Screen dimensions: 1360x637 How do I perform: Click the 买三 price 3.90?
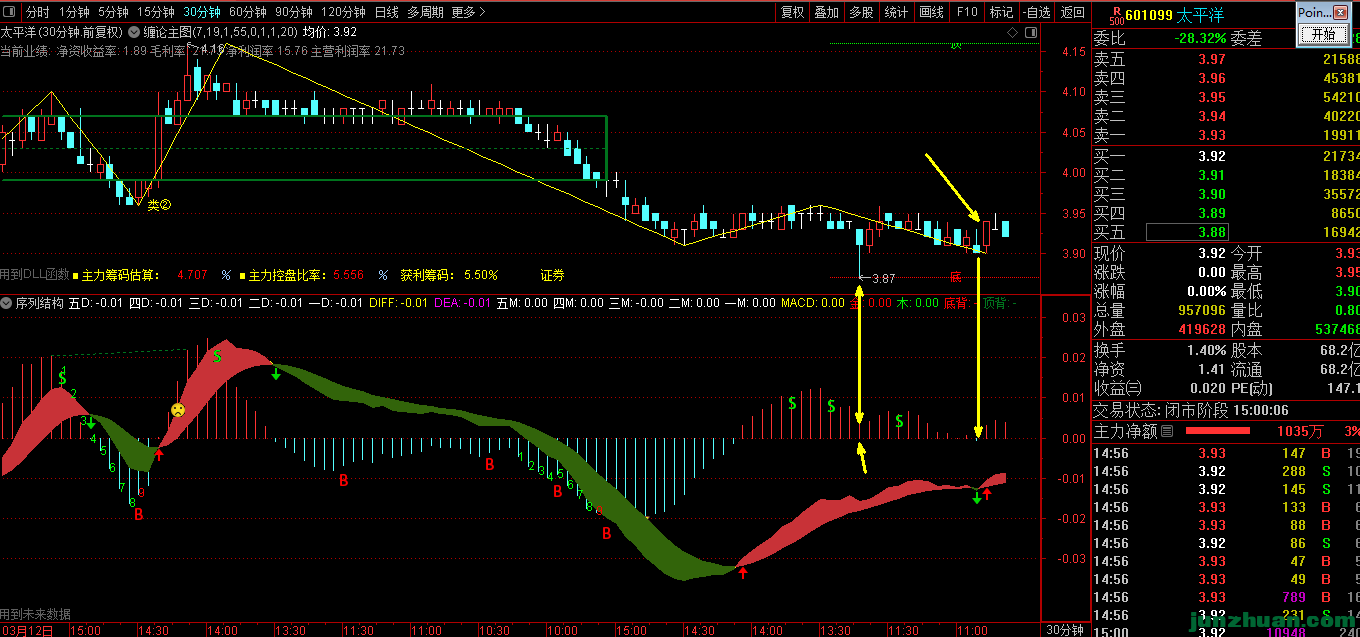1211,194
